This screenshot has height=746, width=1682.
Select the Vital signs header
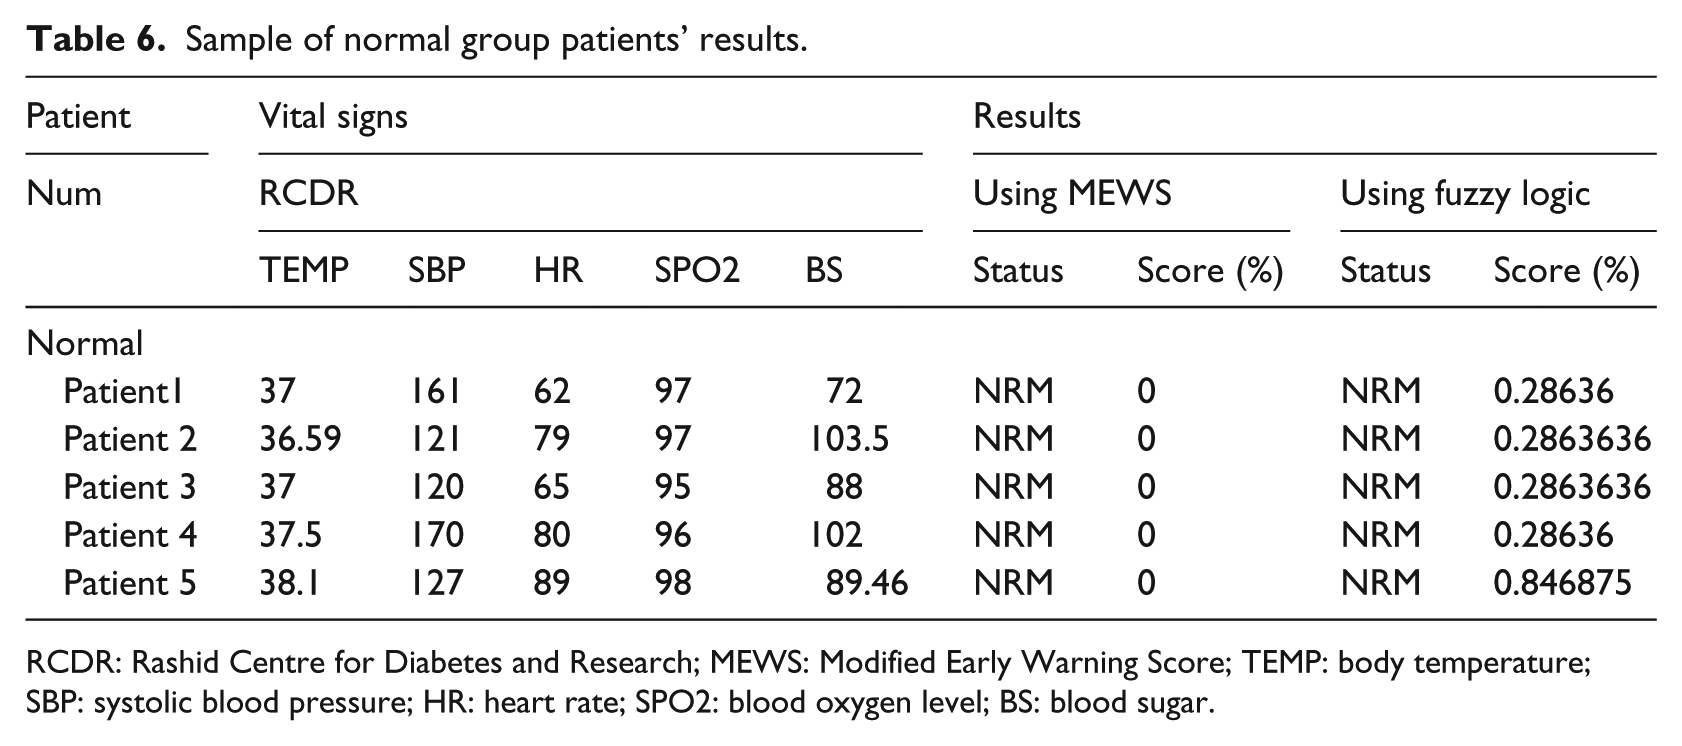tap(333, 117)
